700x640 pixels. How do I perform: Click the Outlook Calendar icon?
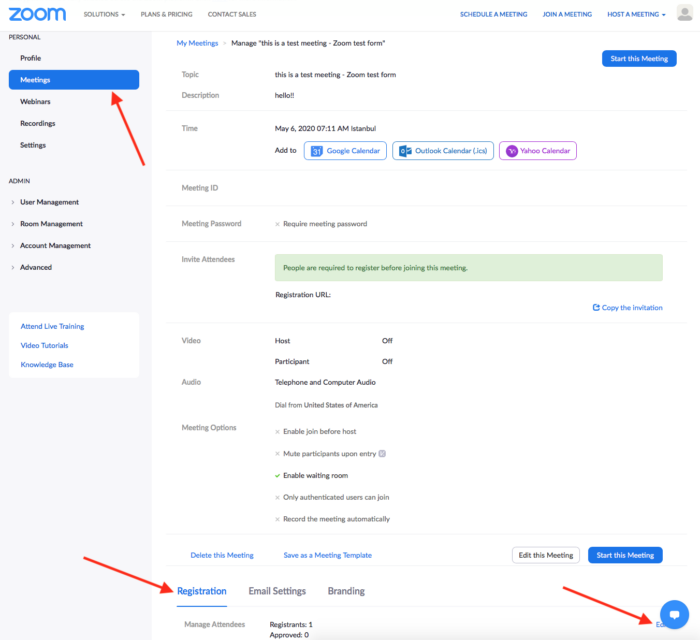[405, 151]
